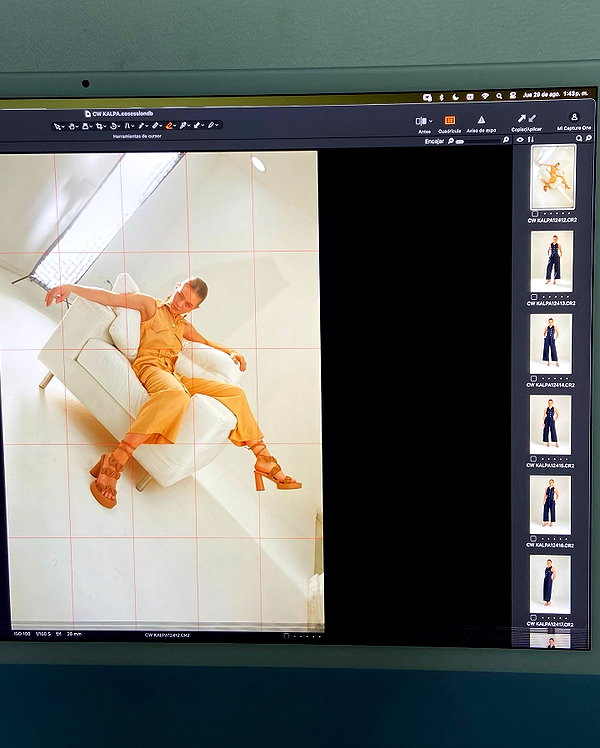Click the menu bar date and time
600x748 pixels.
coord(555,94)
